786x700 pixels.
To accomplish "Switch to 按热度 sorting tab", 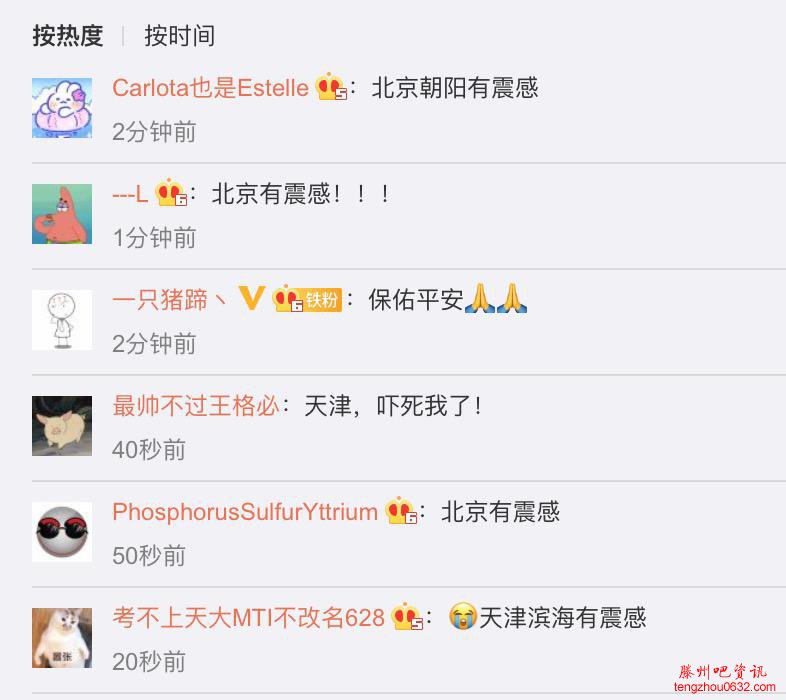I will coord(68,36).
